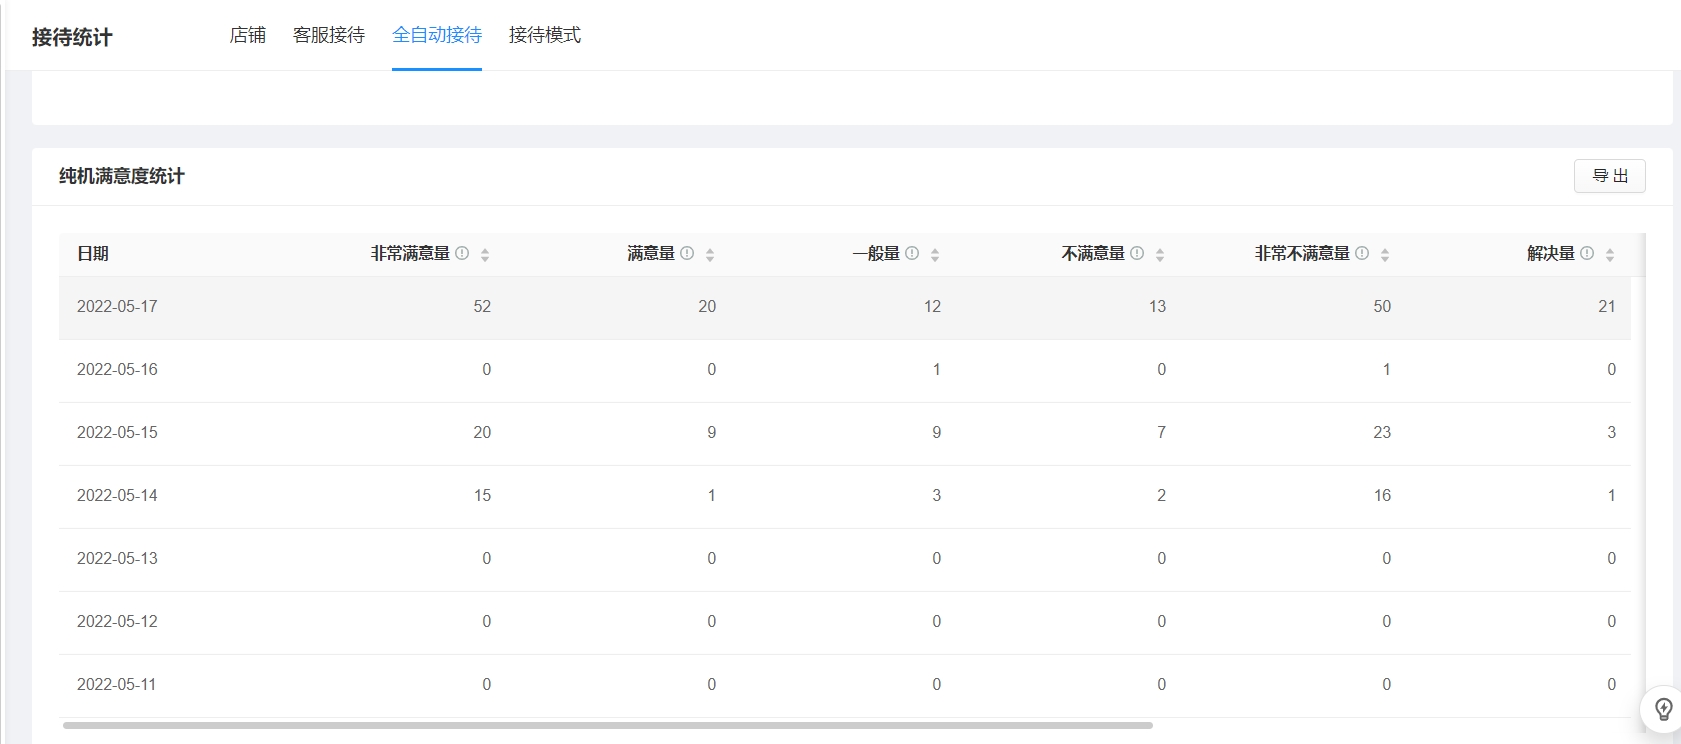Click value 23 in the 2022-05-15 row

tap(1382, 433)
